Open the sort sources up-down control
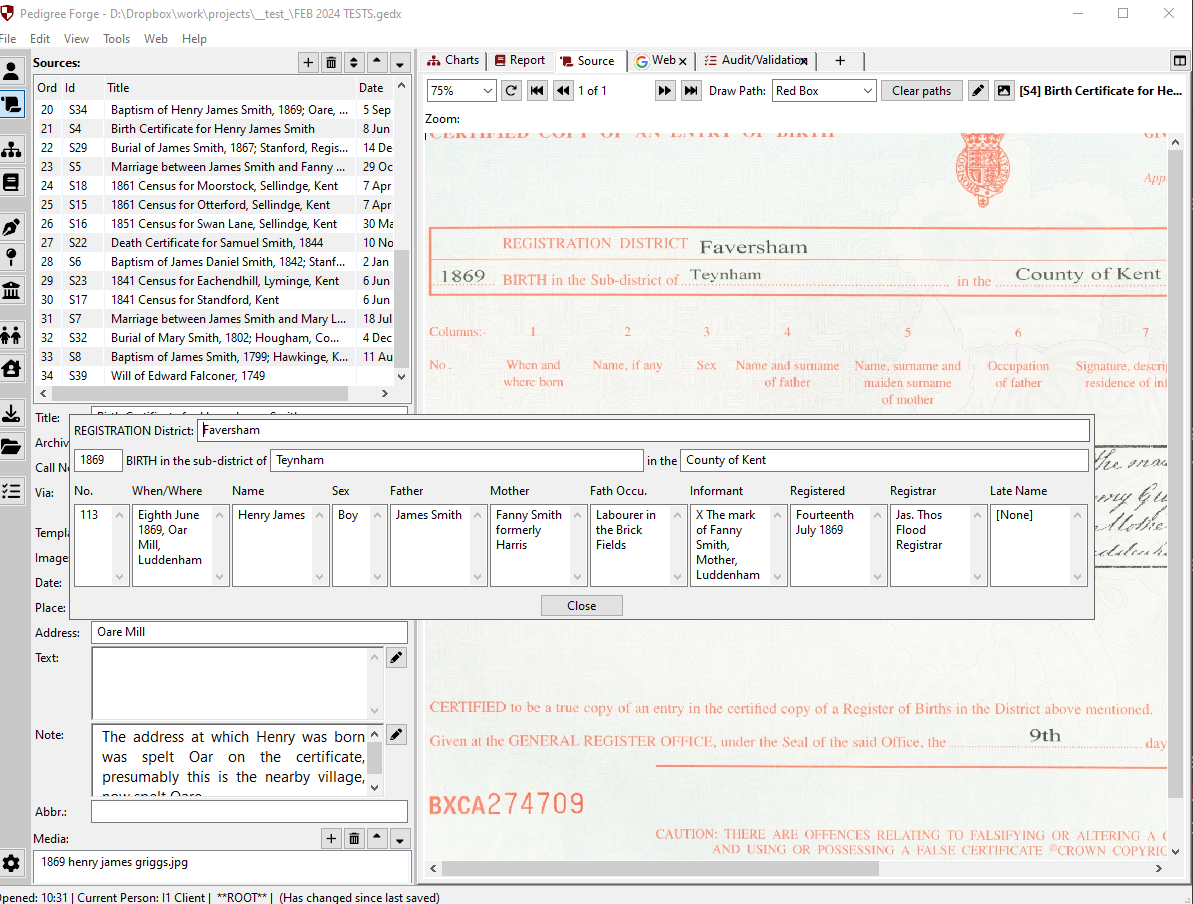Screen dimensions: 1193x904 [x=354, y=63]
